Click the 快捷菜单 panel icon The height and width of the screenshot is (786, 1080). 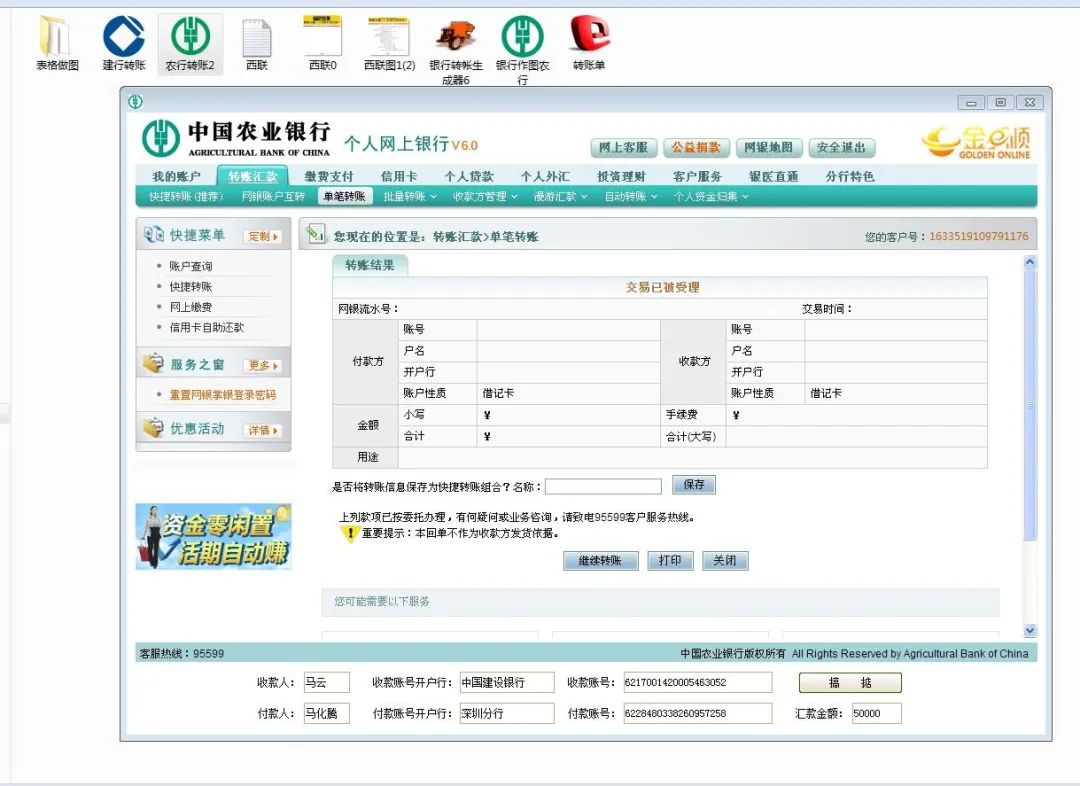click(154, 234)
